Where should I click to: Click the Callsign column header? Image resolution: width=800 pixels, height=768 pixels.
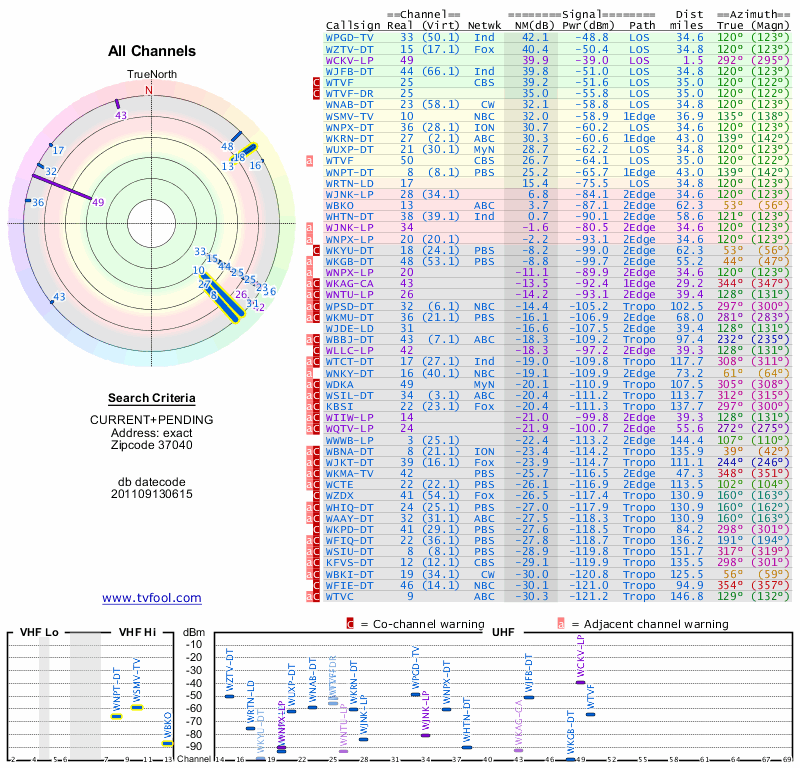click(353, 25)
